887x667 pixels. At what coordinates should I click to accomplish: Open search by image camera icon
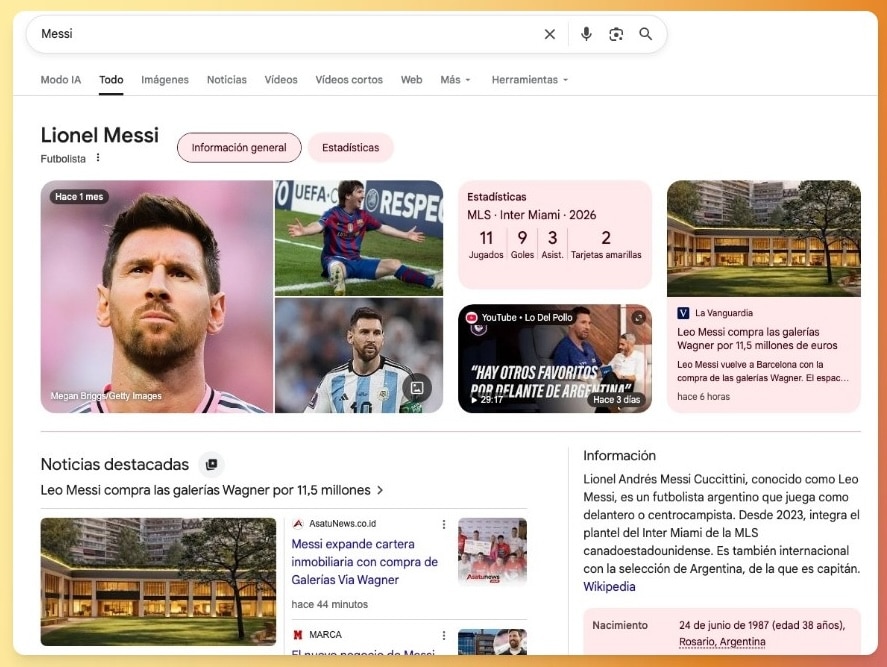click(615, 34)
